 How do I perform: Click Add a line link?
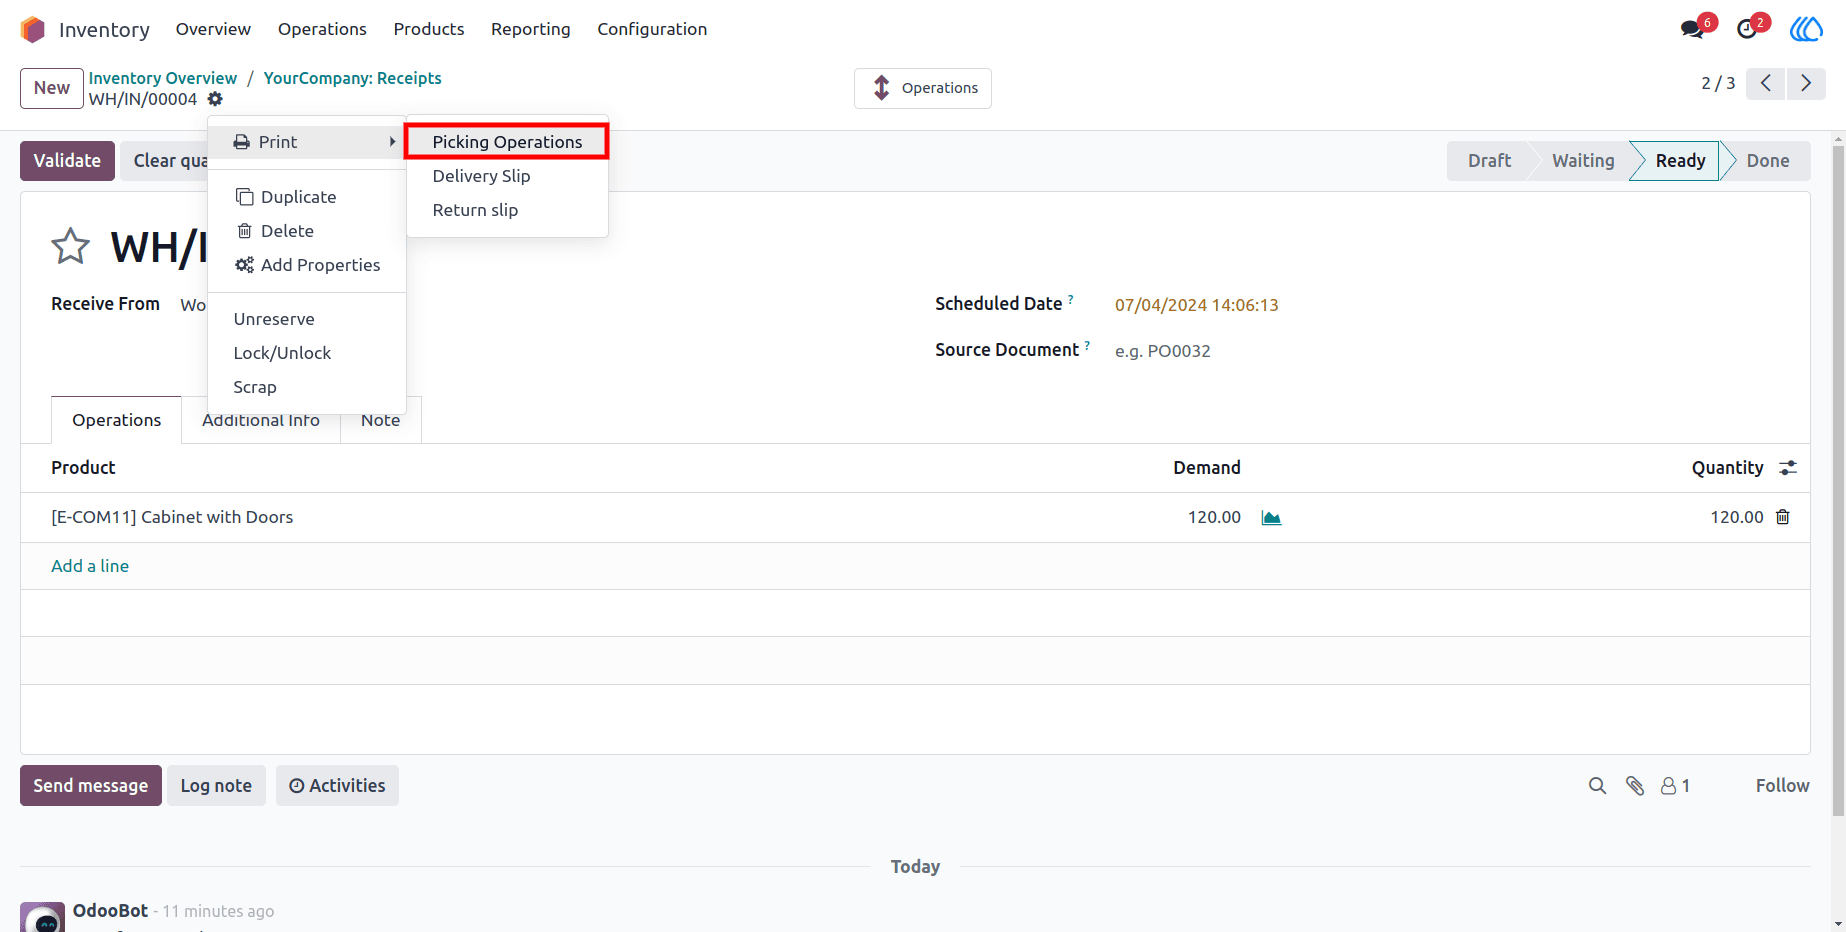tap(90, 566)
